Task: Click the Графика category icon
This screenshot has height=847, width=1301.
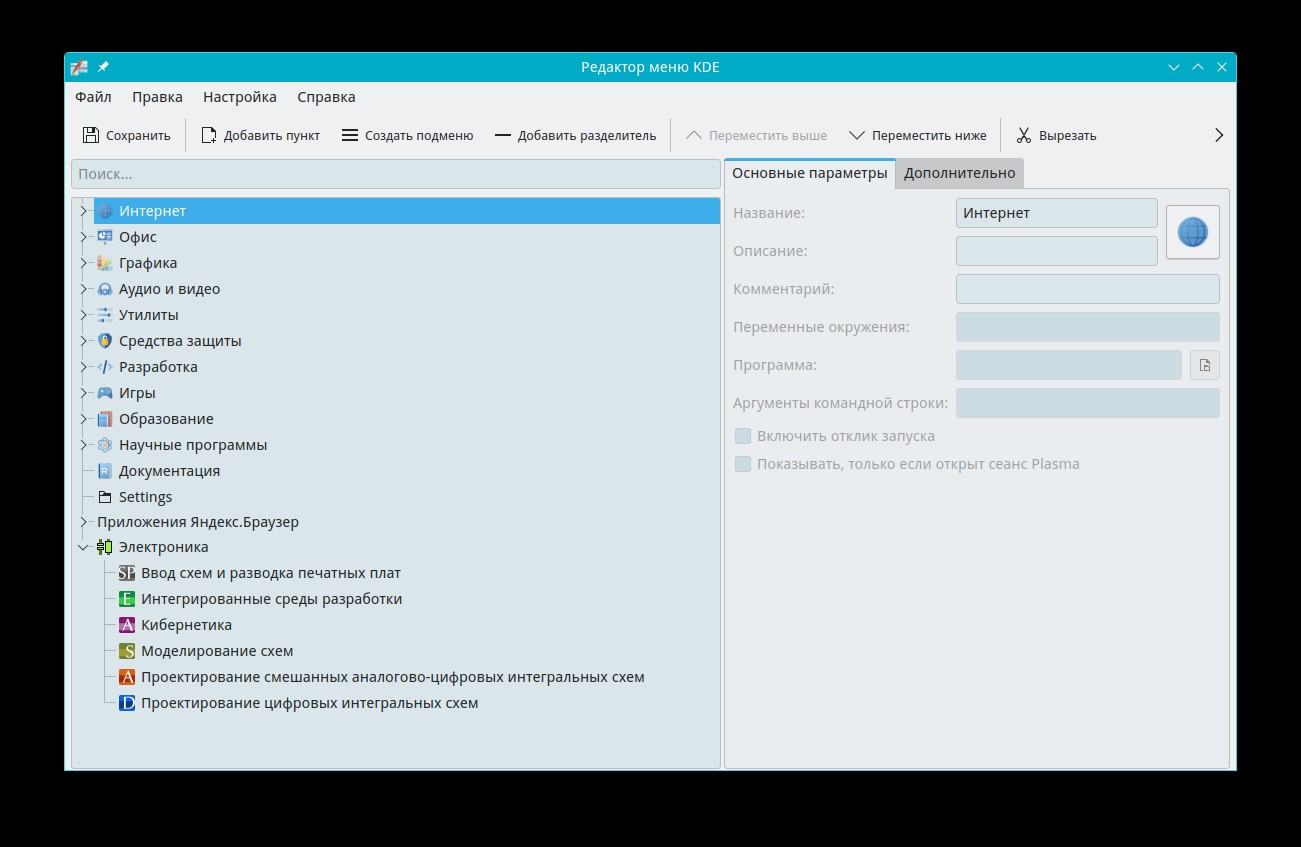Action: coord(105,263)
